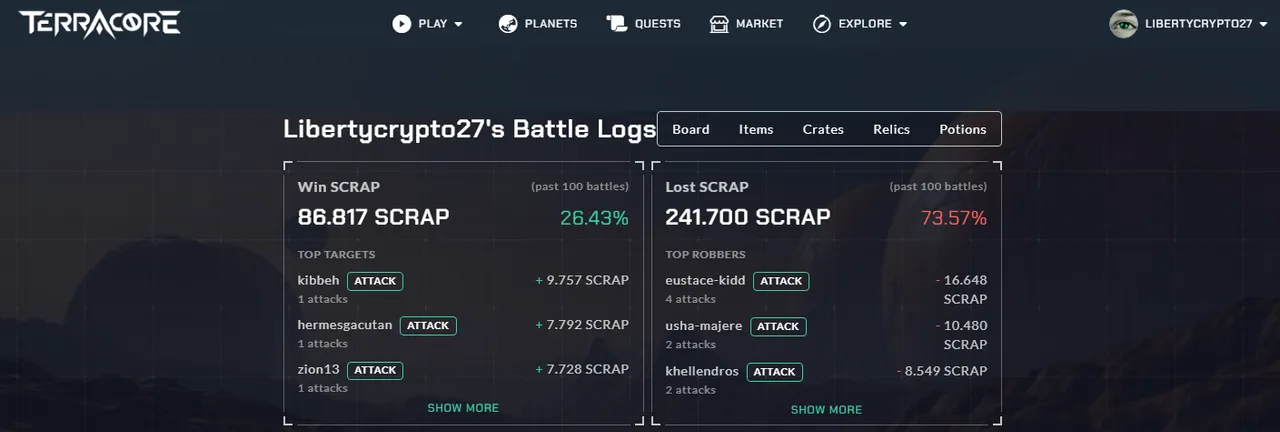The width and height of the screenshot is (1280, 432).
Task: Click the hermesgacutan player name
Action: point(345,325)
